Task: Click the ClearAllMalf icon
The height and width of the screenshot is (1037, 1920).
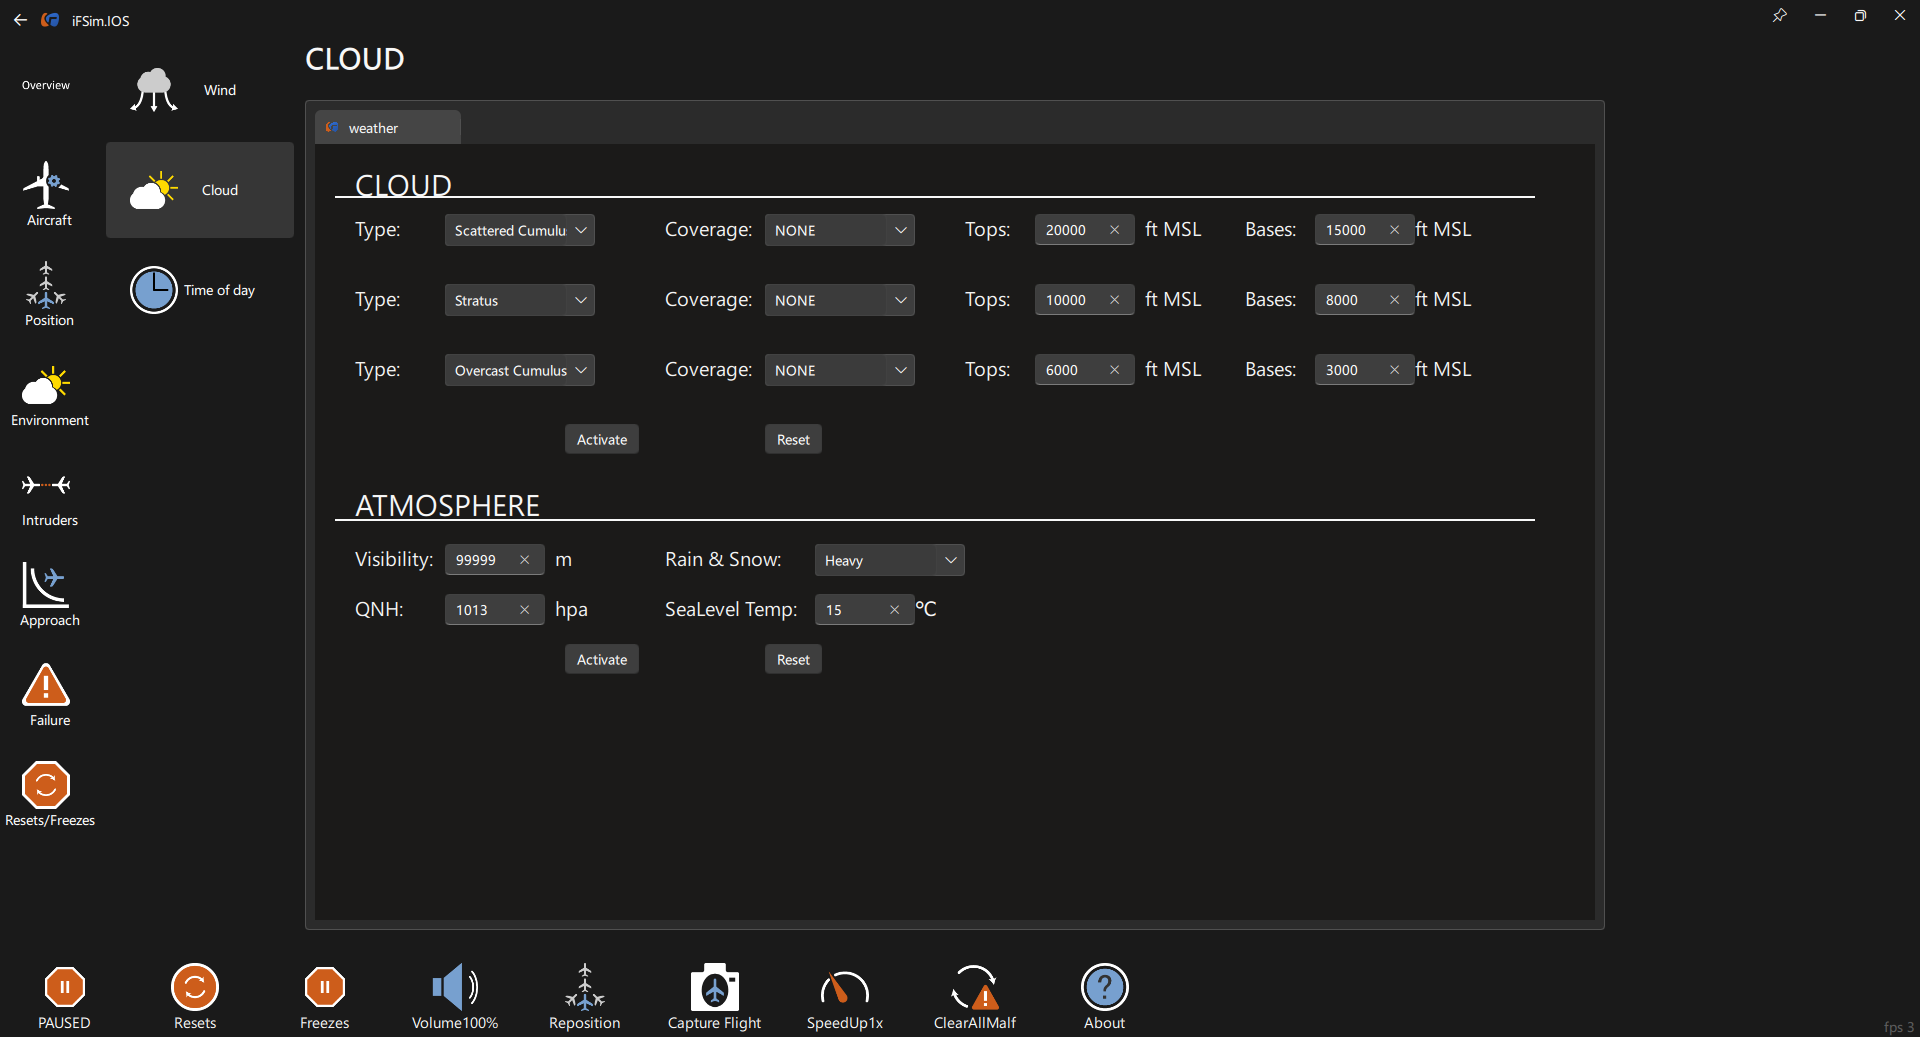Action: [x=974, y=990]
